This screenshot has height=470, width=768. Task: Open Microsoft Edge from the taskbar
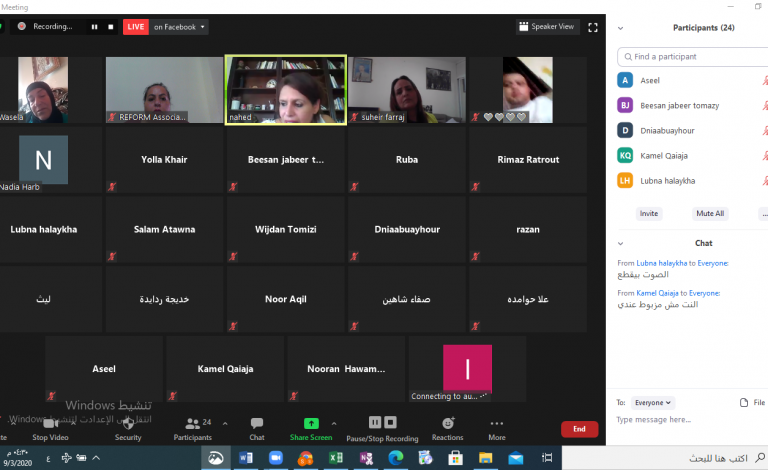tap(396, 458)
